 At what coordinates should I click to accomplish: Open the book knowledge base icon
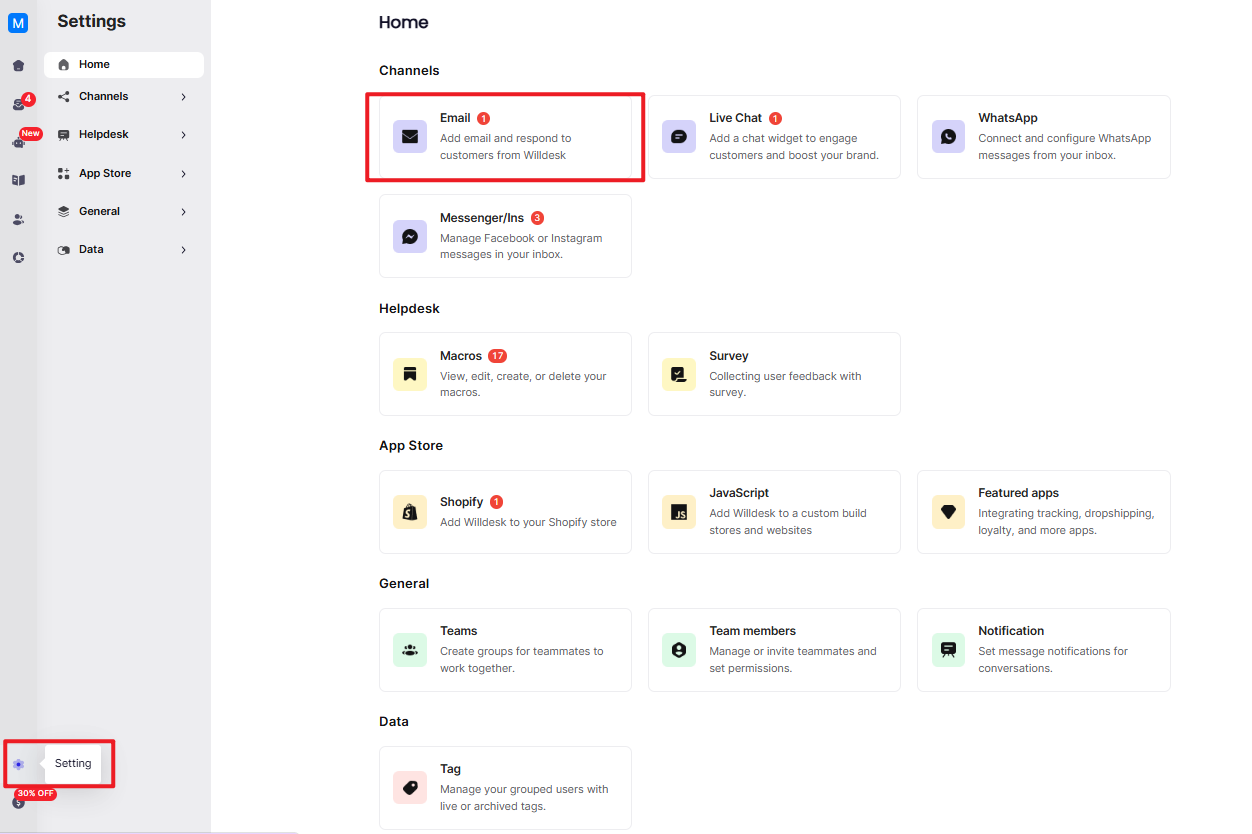pos(18,181)
